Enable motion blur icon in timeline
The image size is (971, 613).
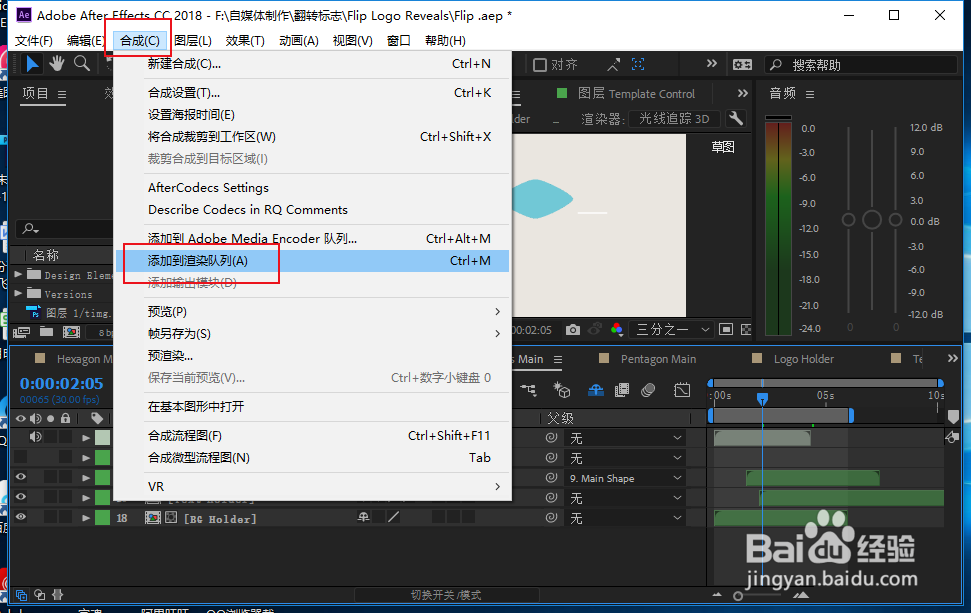[x=648, y=390]
